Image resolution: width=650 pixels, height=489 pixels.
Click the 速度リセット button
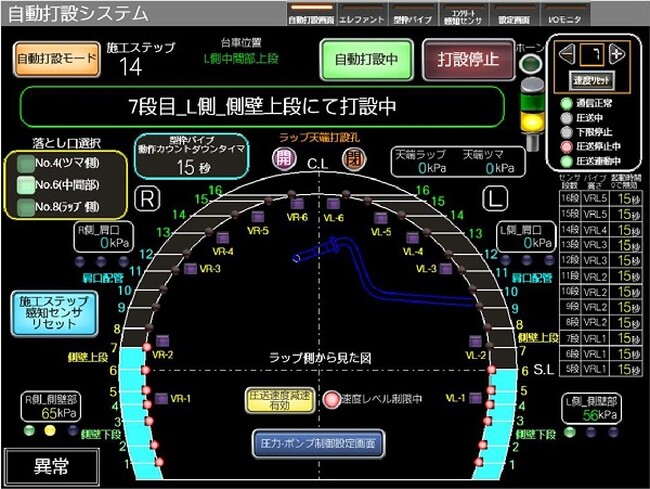tap(591, 81)
